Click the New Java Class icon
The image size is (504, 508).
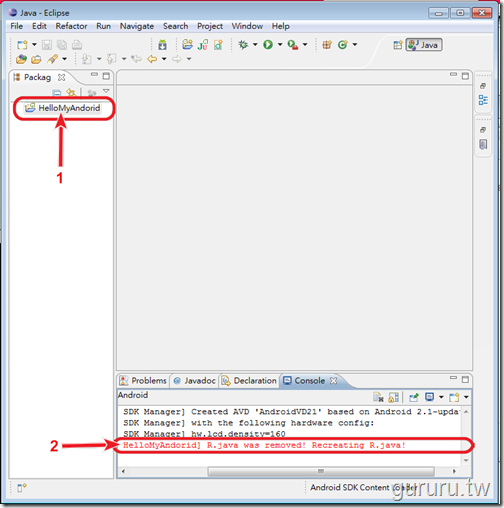click(x=342, y=45)
